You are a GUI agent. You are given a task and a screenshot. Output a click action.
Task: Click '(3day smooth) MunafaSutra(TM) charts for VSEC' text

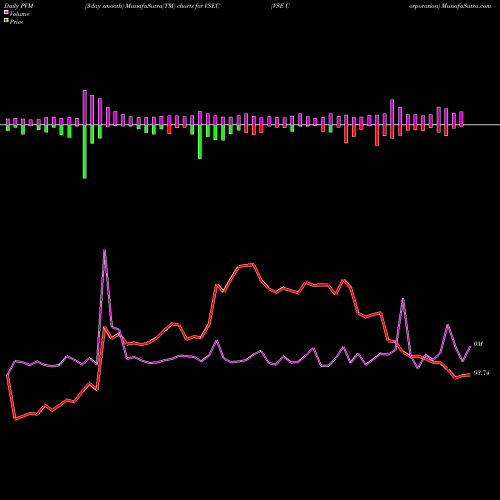(x=152, y=6)
